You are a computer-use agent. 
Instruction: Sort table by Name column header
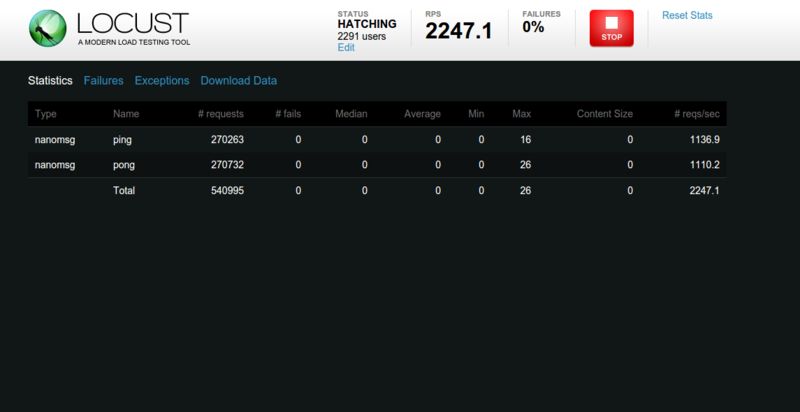[126, 114]
